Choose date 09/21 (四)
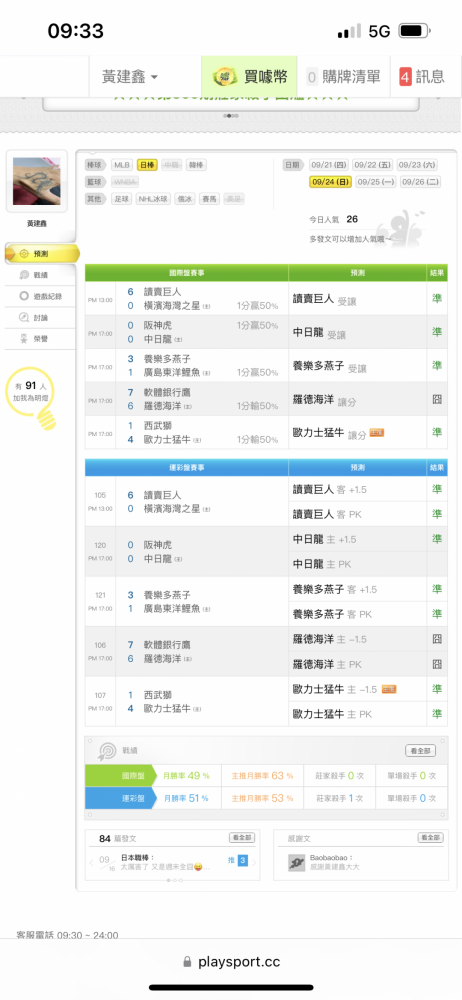The width and height of the screenshot is (462, 1000). (x=329, y=165)
